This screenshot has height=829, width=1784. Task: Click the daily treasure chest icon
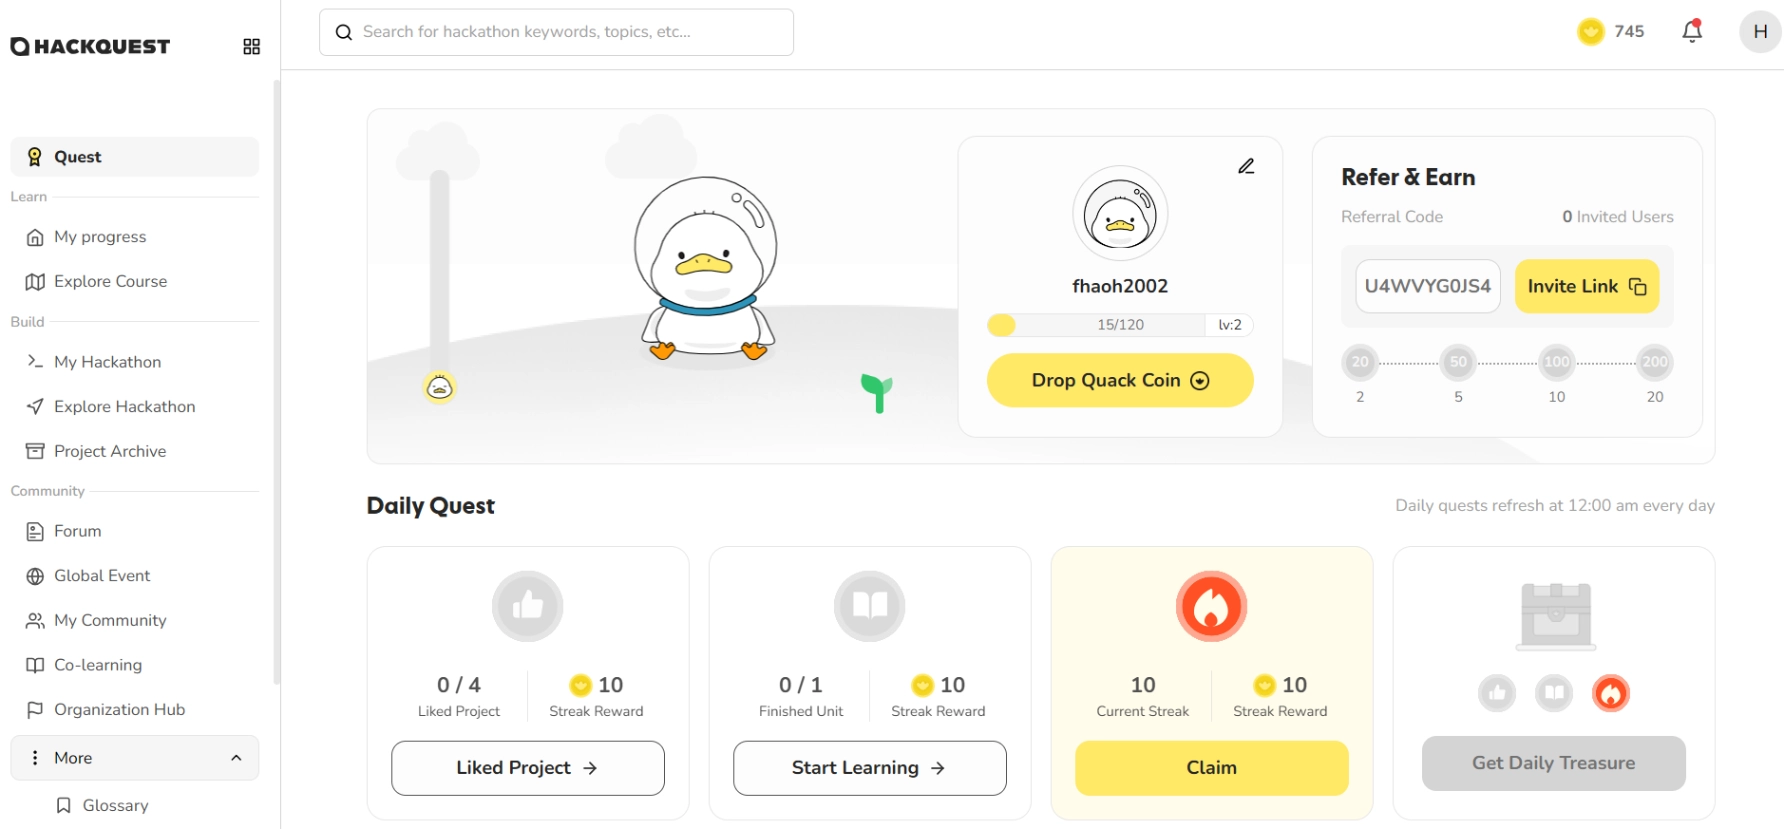pyautogui.click(x=1555, y=615)
